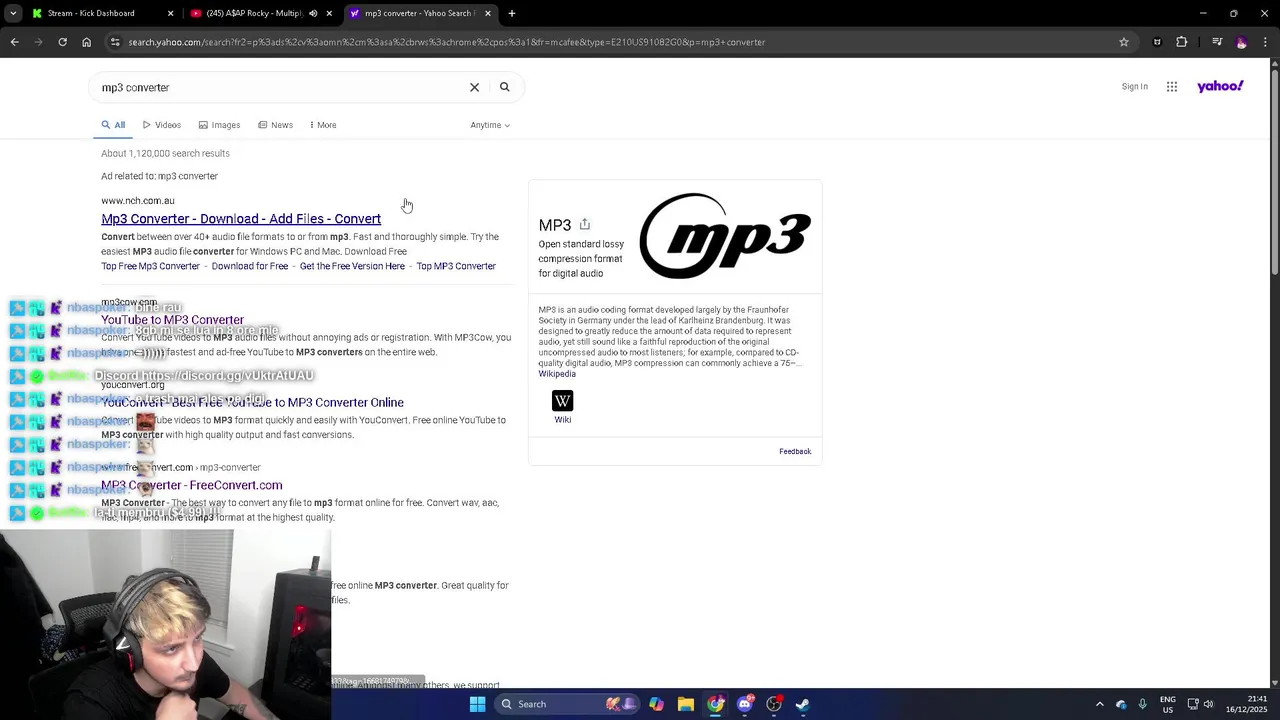1280x720 pixels.
Task: Click Sign in on Yahoo
Action: pos(1135,87)
